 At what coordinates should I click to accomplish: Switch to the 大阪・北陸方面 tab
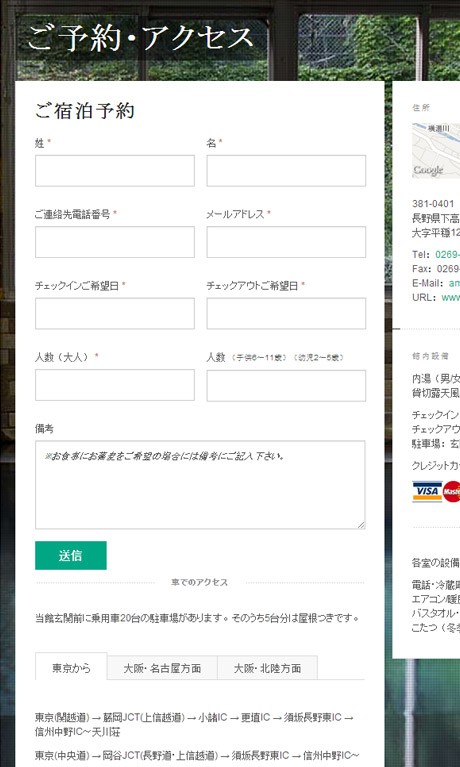(267, 668)
